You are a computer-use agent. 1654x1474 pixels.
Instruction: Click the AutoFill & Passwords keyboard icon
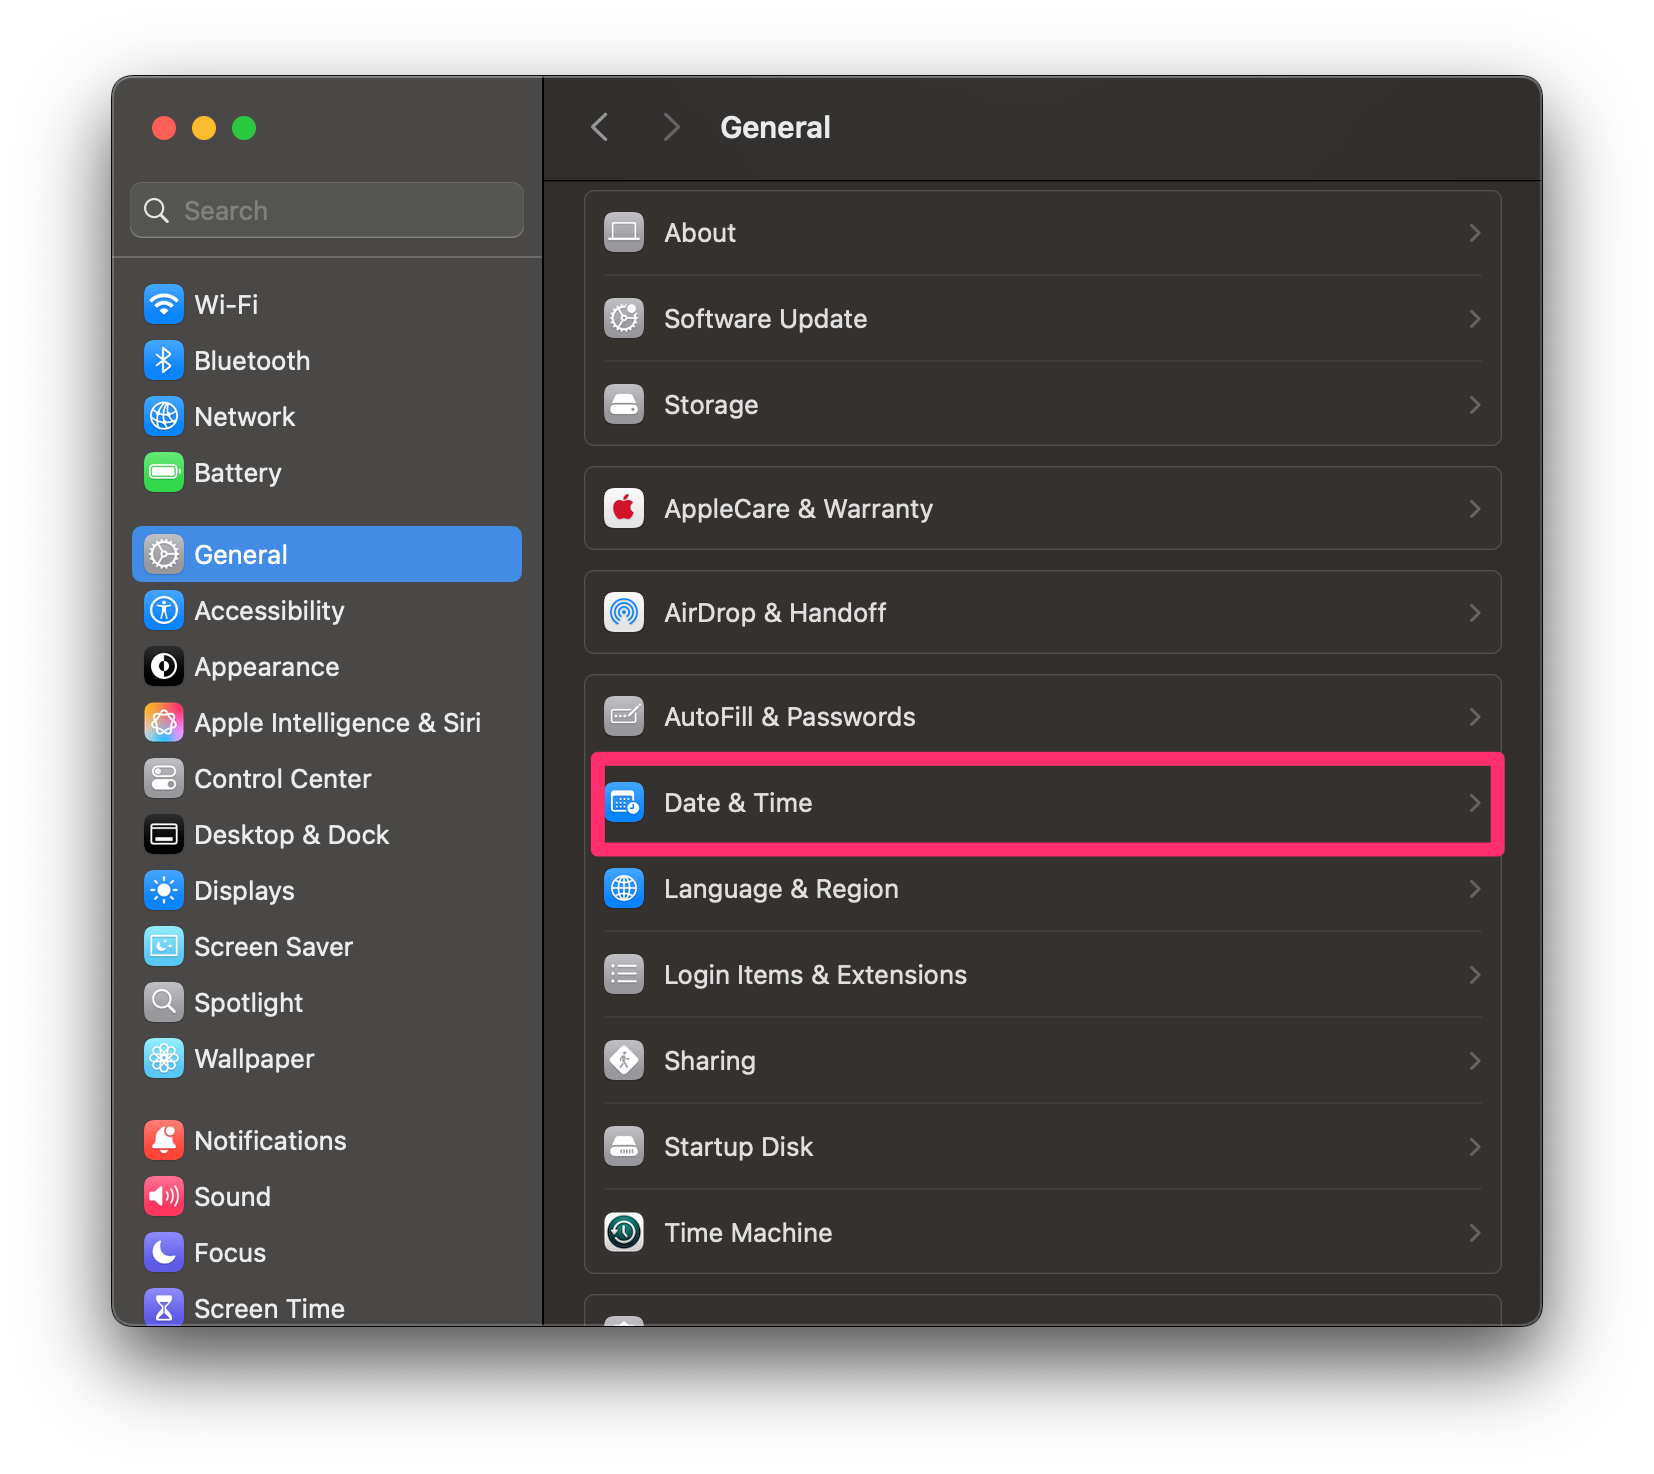pos(624,716)
